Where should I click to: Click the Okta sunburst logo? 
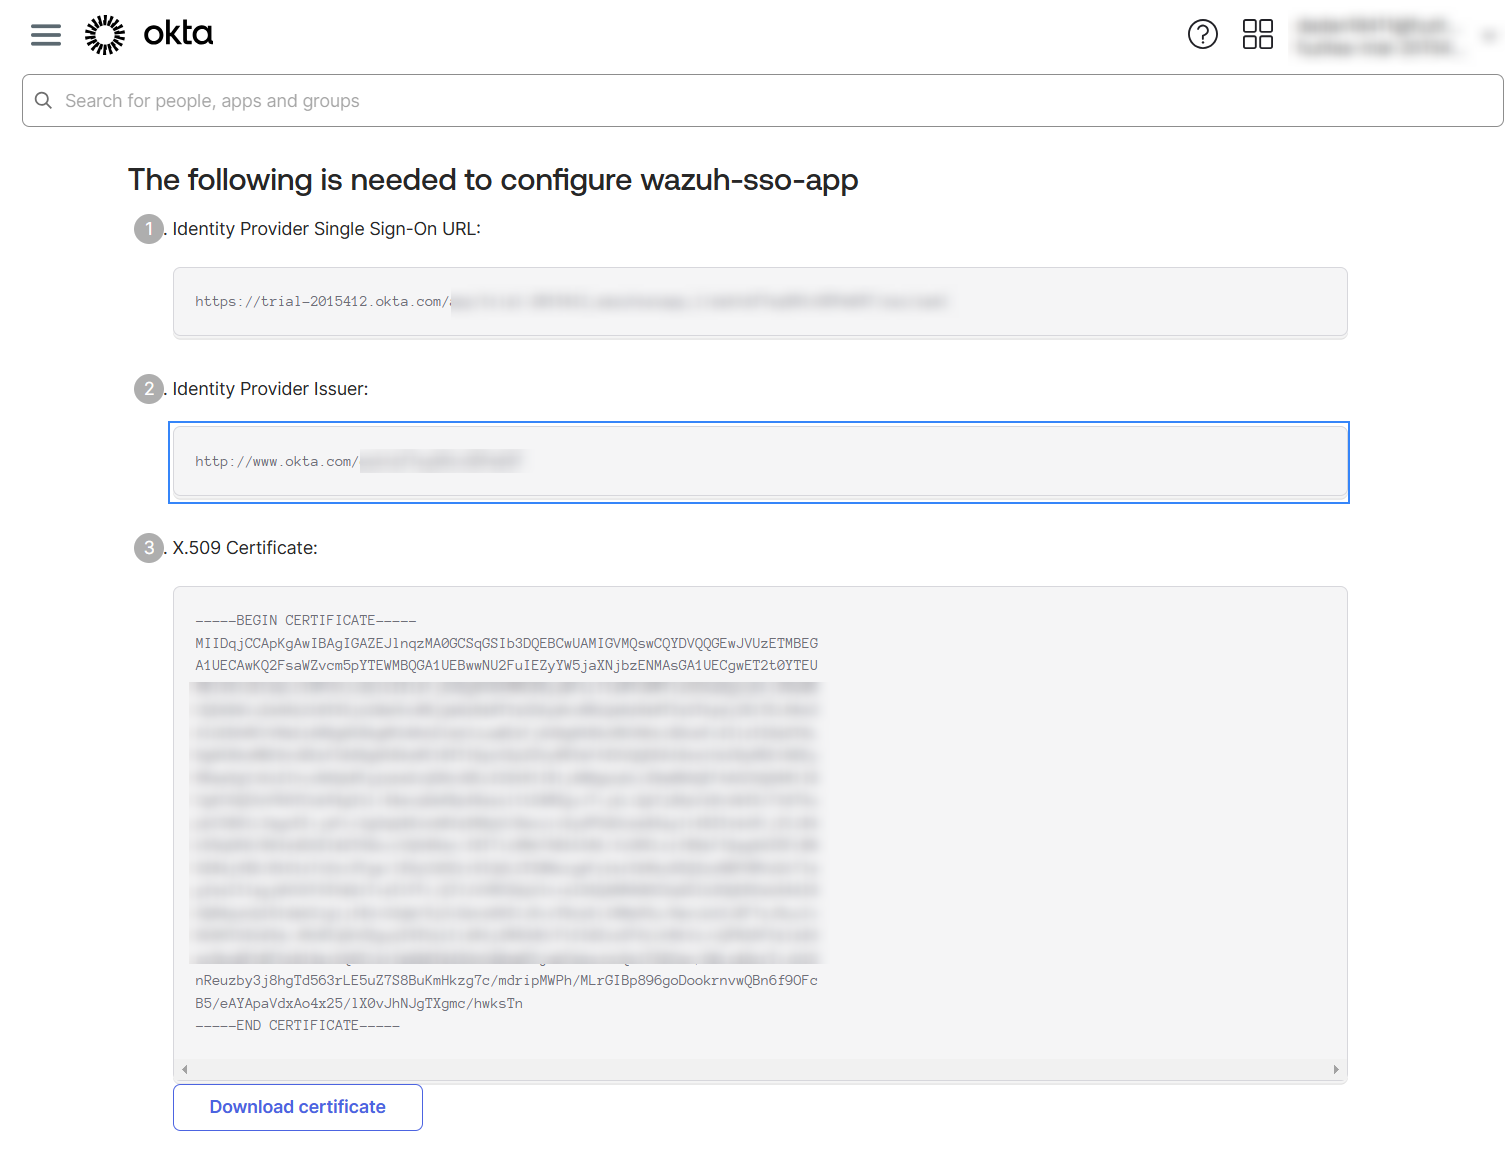tap(105, 35)
